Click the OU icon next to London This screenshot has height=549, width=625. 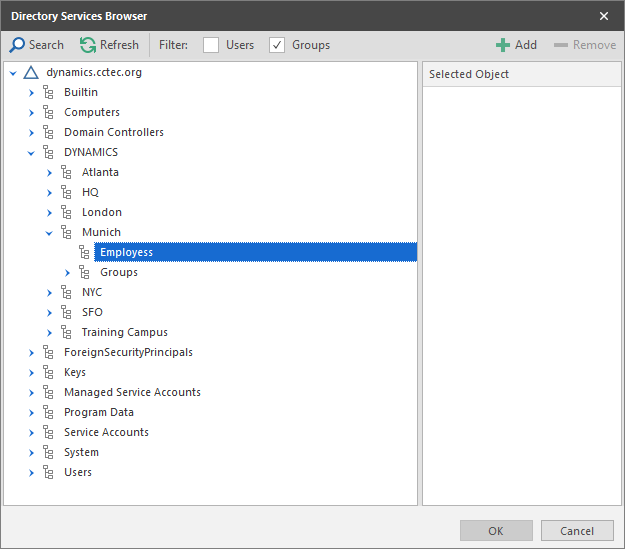[66, 212]
